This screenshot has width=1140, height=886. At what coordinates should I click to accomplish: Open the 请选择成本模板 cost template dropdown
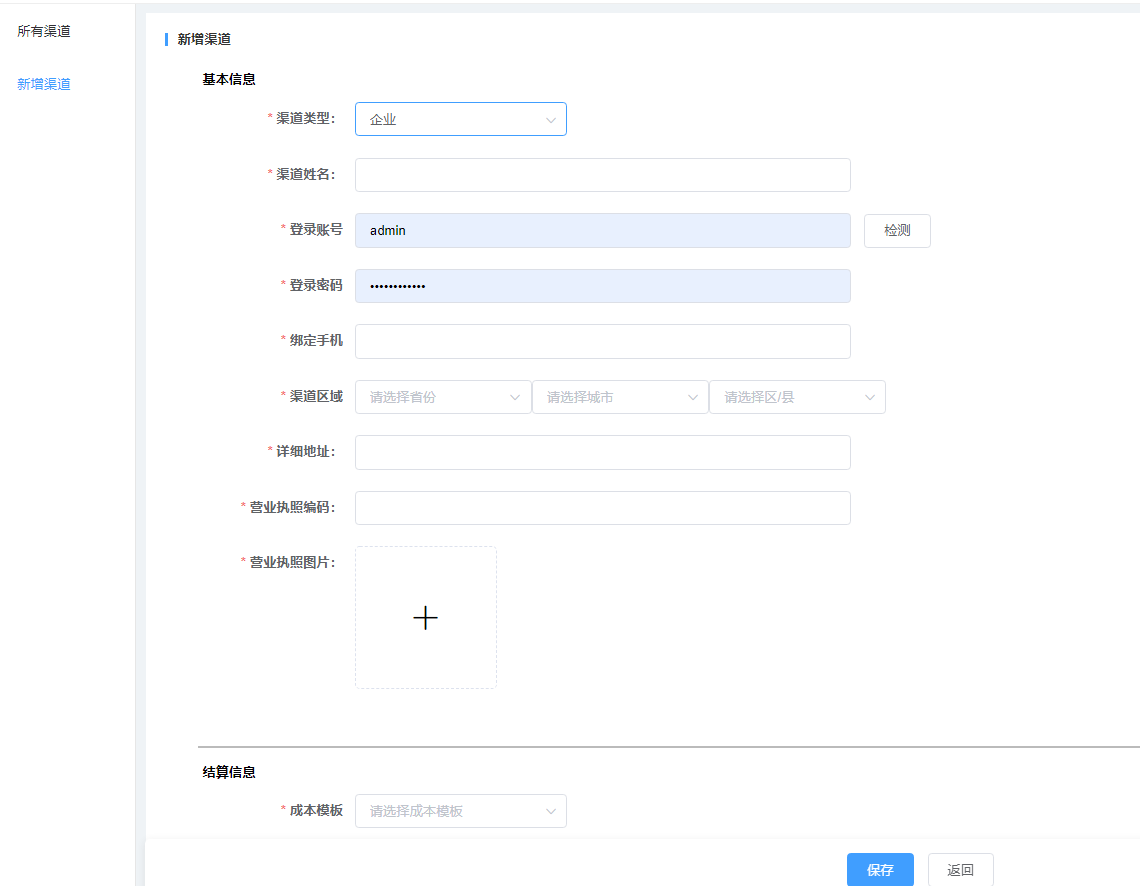460,811
